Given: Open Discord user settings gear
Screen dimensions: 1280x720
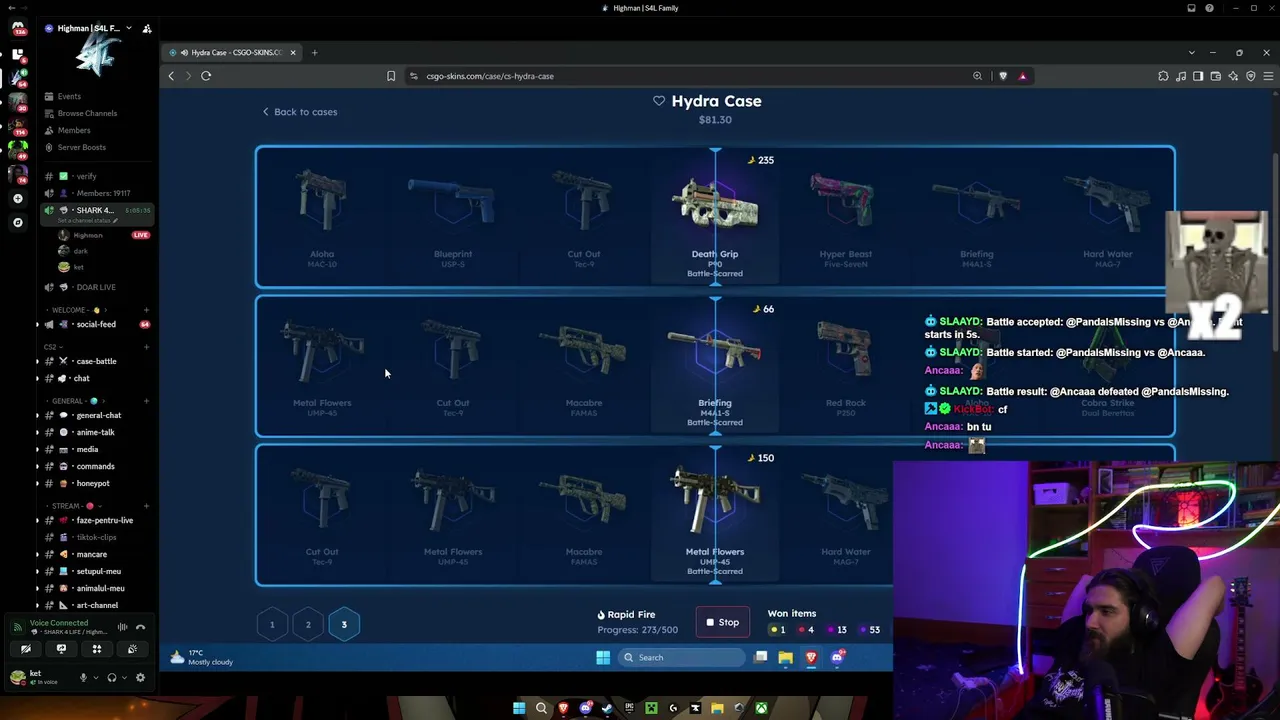Looking at the screenshot, I should [x=140, y=677].
